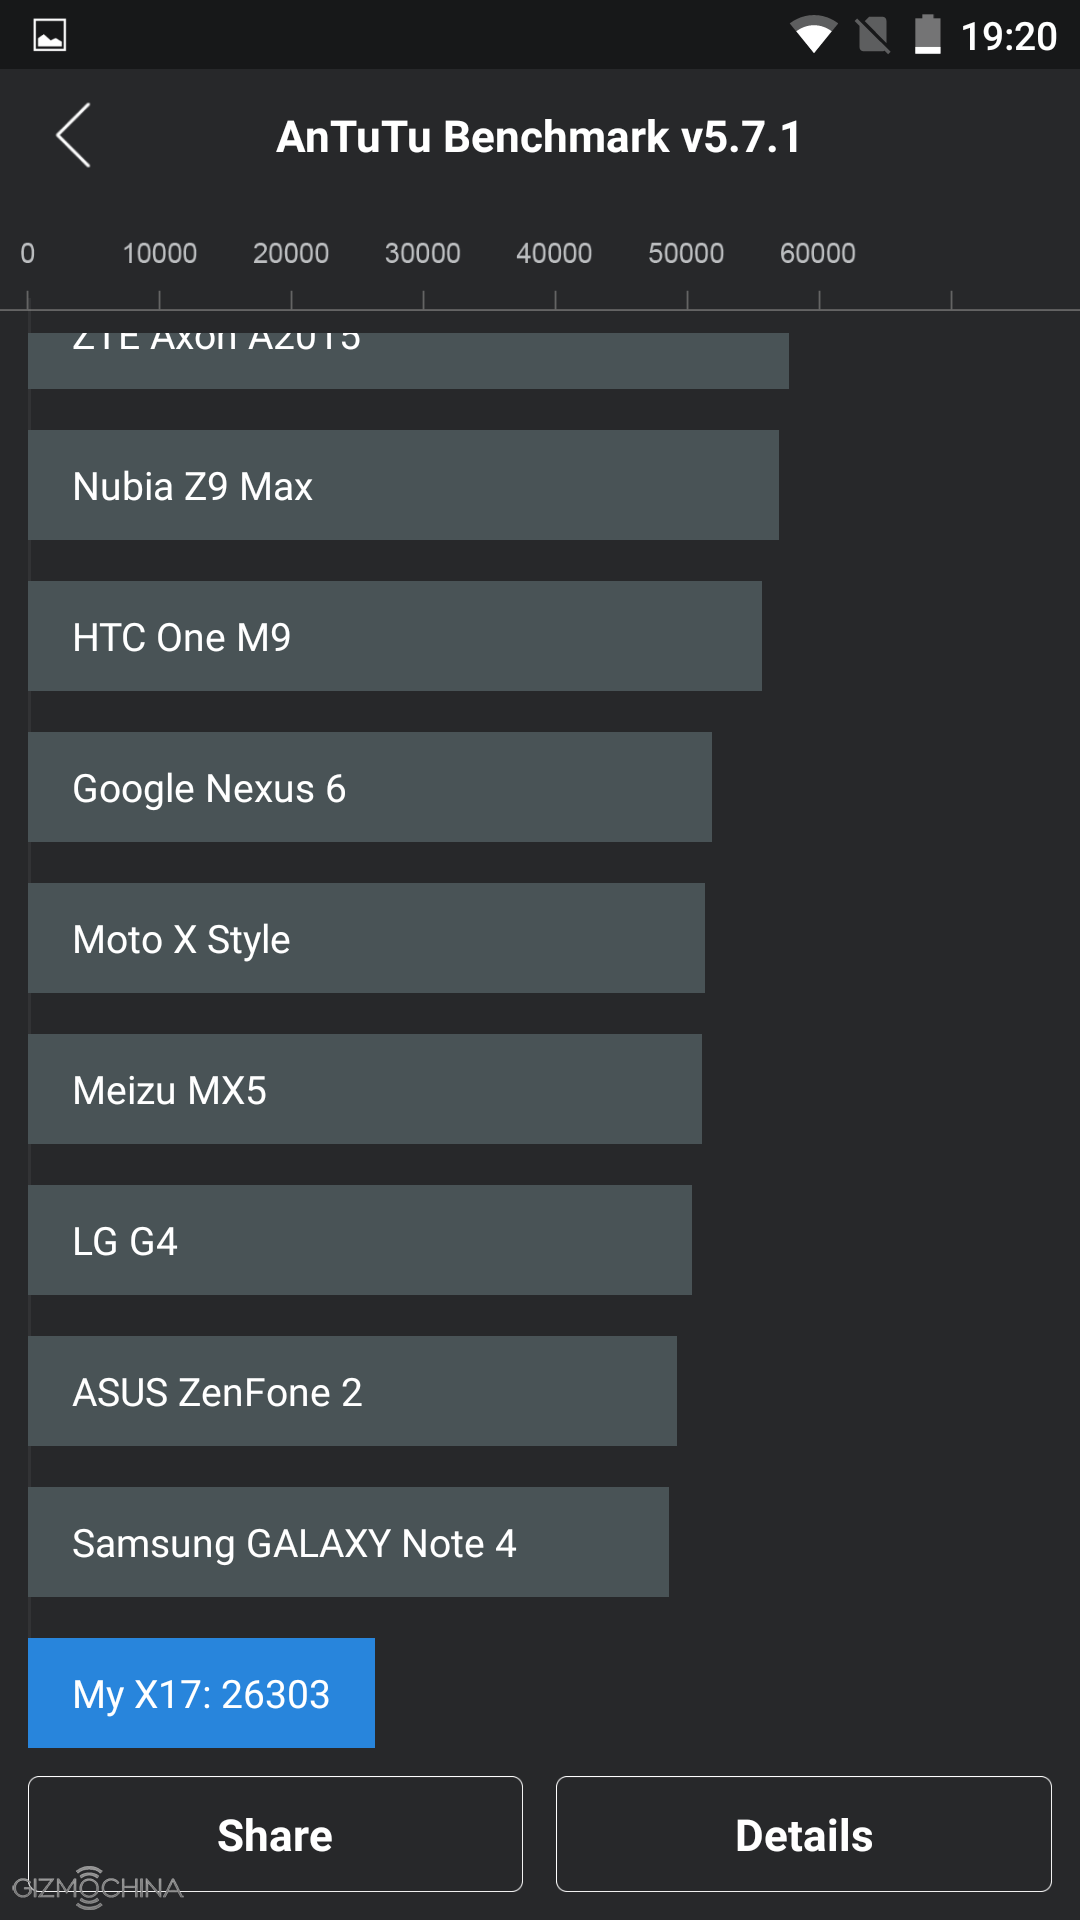
Task: Select the ASUS ZenFone 2 bar
Action: point(352,1391)
